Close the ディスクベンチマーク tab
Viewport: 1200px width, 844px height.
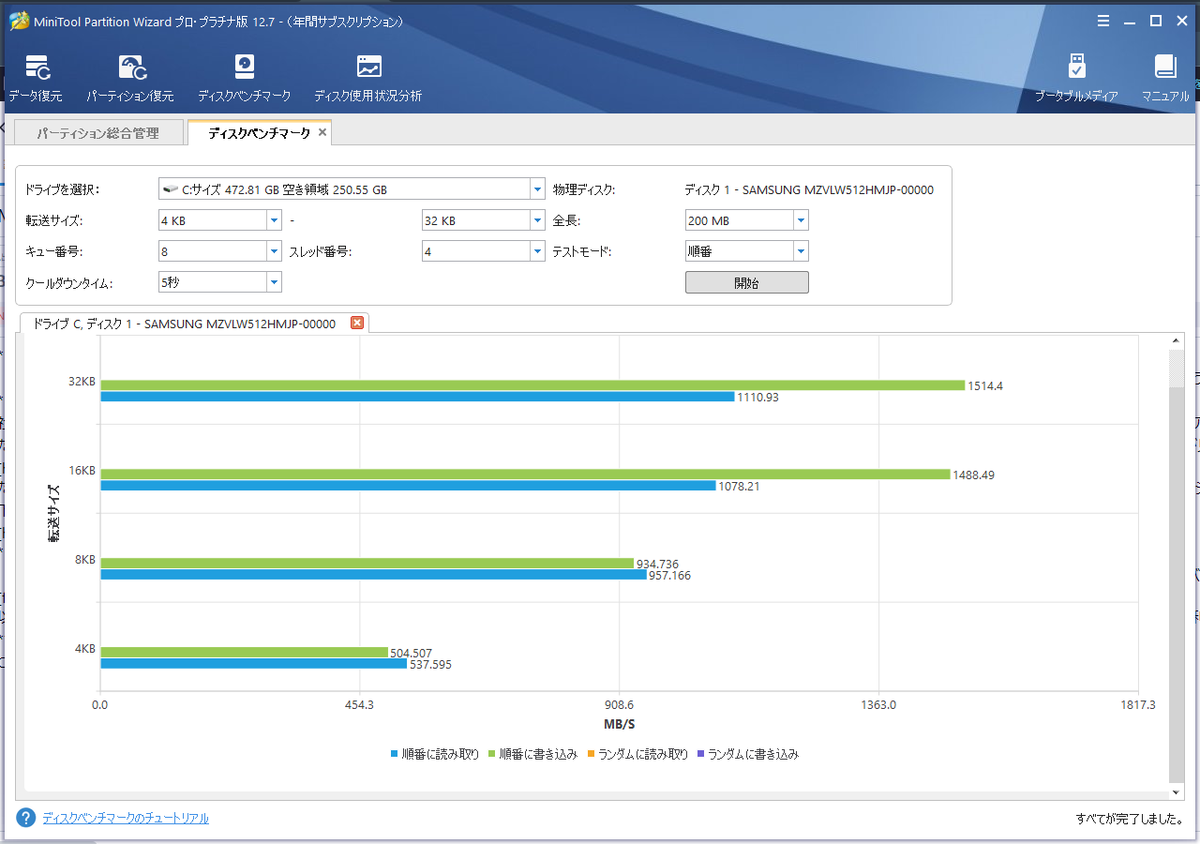coord(322,132)
